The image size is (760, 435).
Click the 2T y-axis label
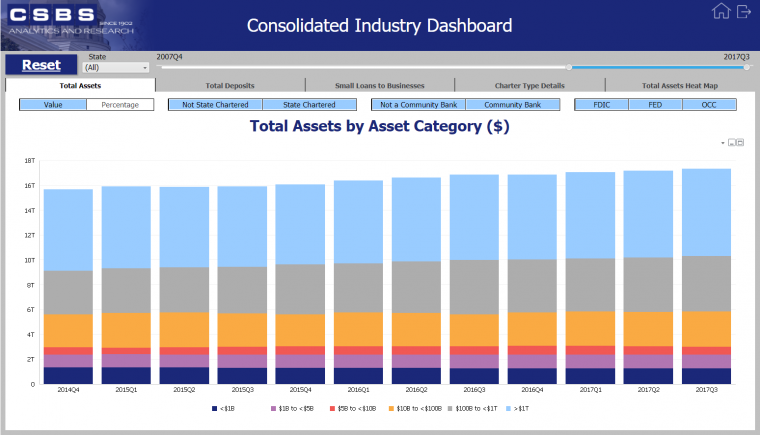(x=31, y=359)
